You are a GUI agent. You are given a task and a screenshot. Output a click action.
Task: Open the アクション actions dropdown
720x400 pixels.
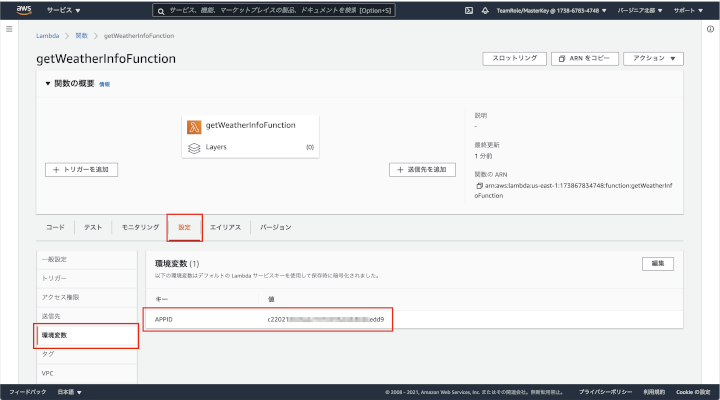tap(653, 58)
